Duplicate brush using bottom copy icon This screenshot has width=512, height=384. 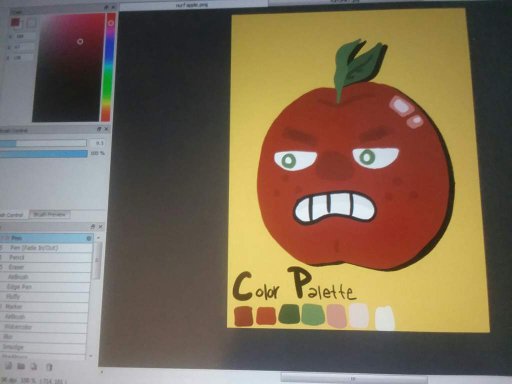[x=34, y=366]
